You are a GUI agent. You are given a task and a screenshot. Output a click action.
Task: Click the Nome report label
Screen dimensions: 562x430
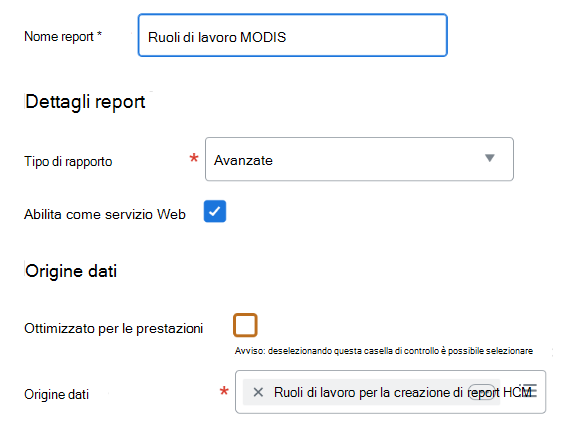(63, 37)
